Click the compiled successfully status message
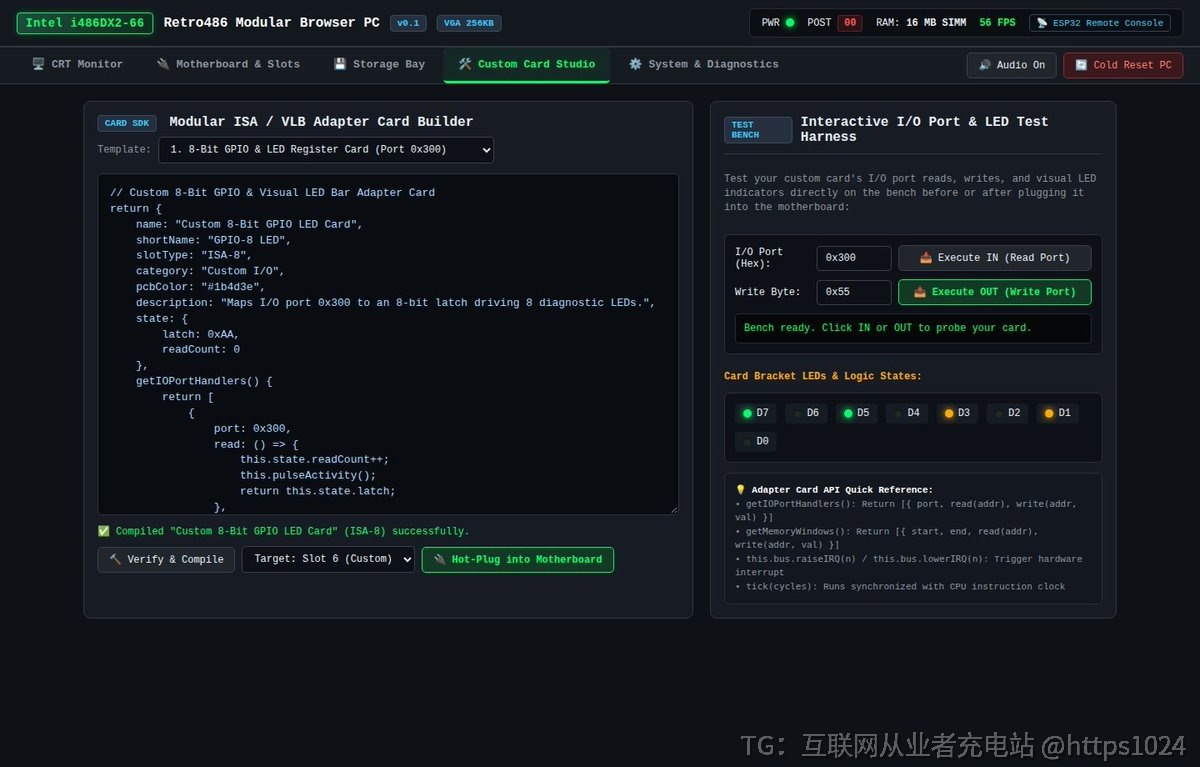1200x767 pixels. [x=284, y=531]
